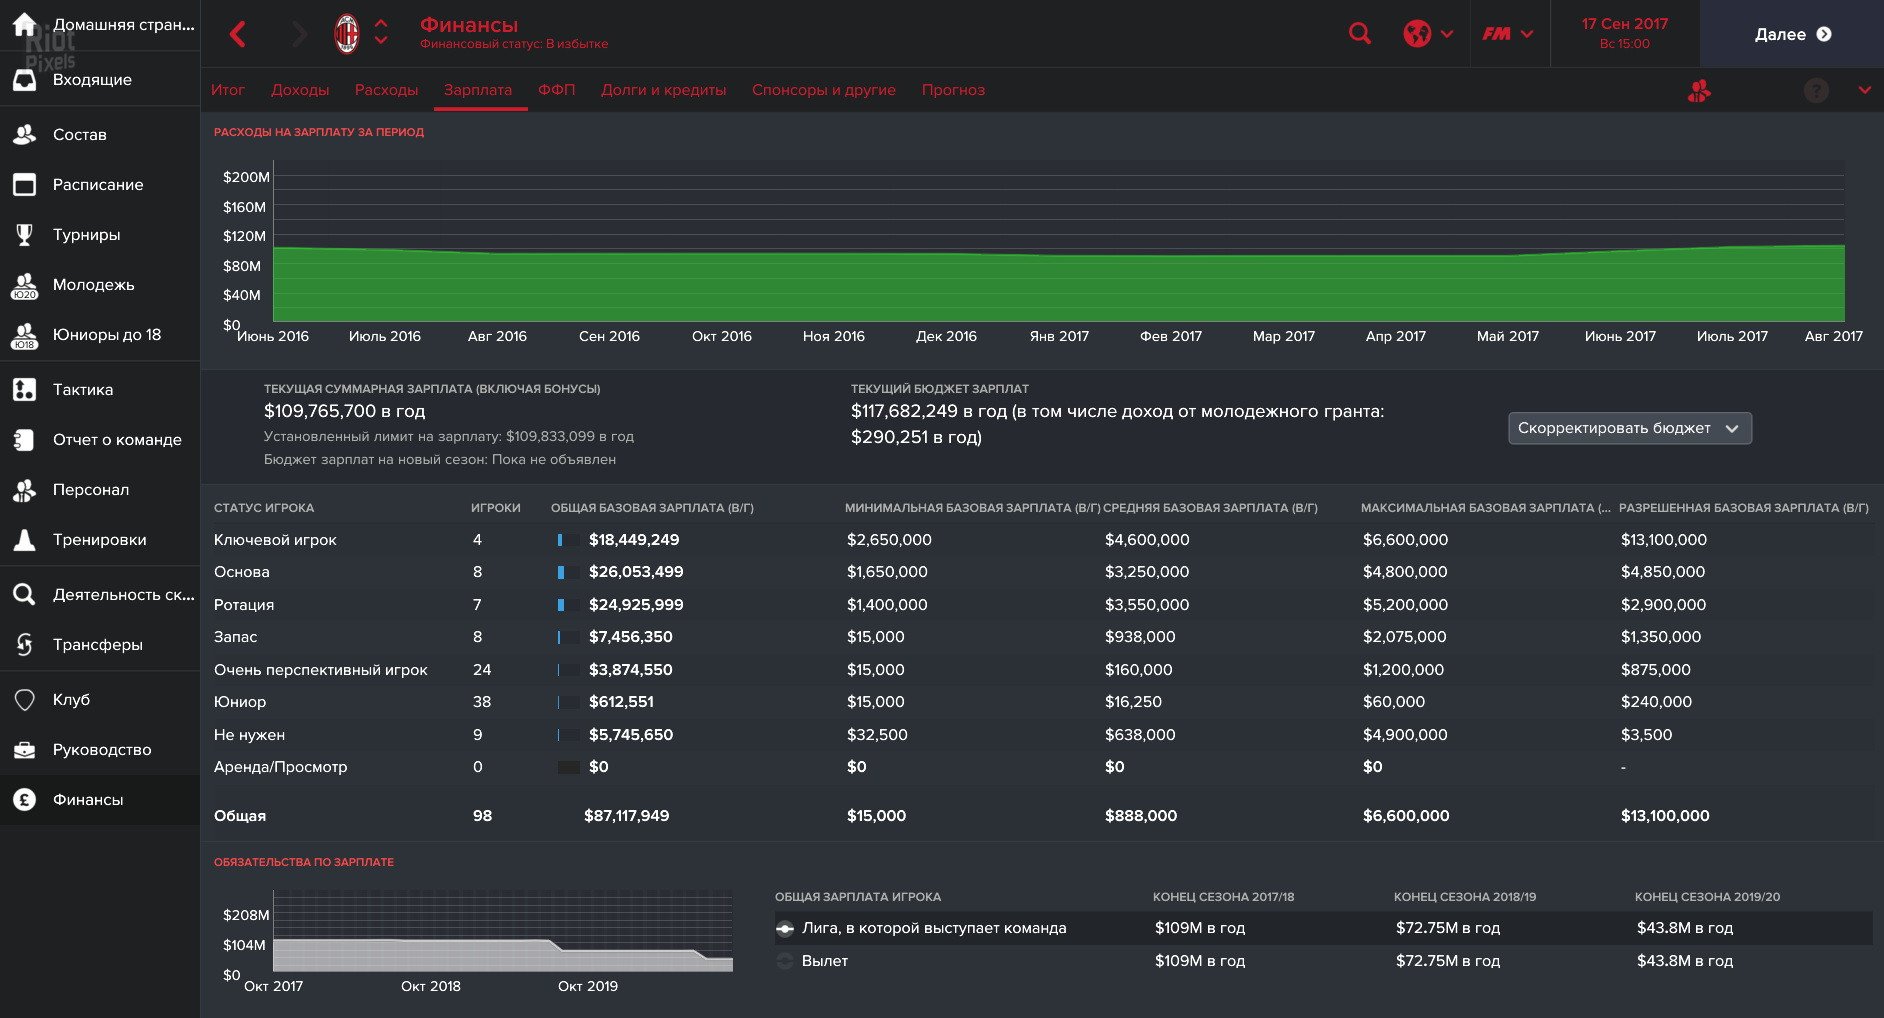
Task: Select the Тактика icon in the sidebar
Action: [25, 389]
